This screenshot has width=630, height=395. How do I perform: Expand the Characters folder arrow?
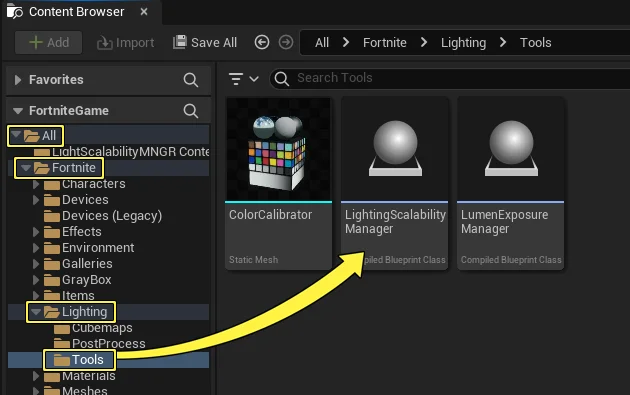[x=36, y=184]
